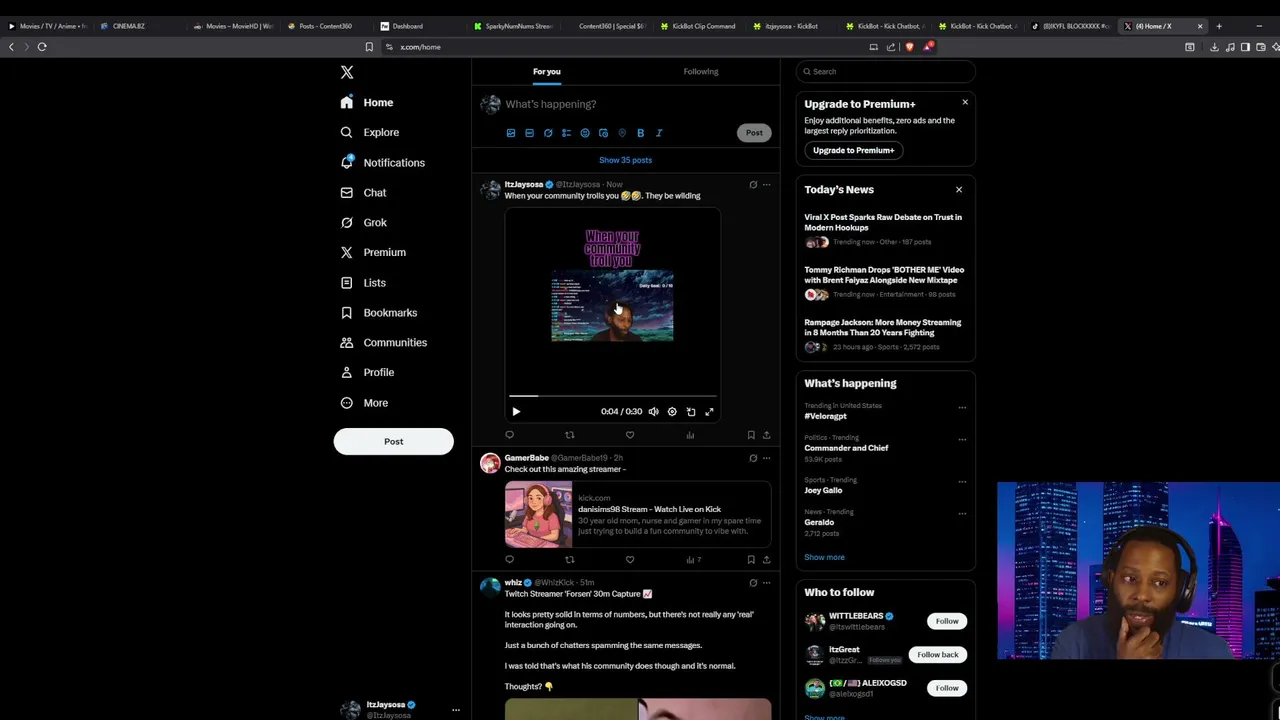Switch to the Following tab
This screenshot has height=720, width=1280.
tap(701, 71)
